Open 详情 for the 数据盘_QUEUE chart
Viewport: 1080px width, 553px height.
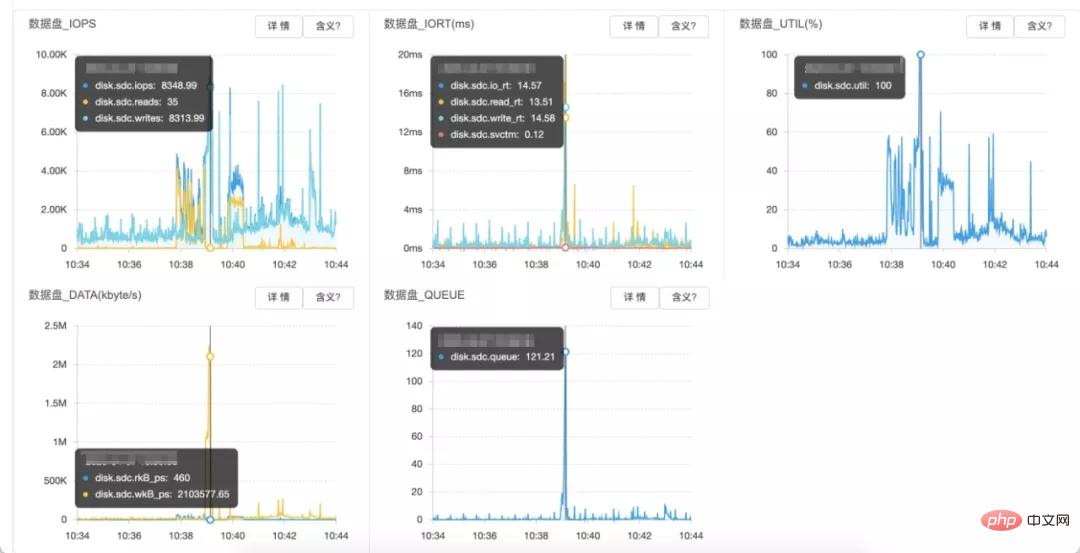[634, 297]
